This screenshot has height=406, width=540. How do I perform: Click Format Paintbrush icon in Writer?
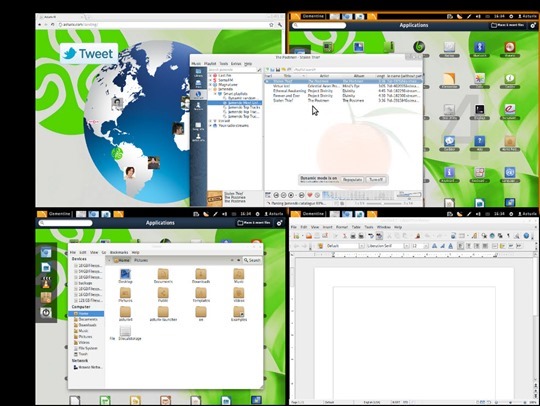[418, 236]
